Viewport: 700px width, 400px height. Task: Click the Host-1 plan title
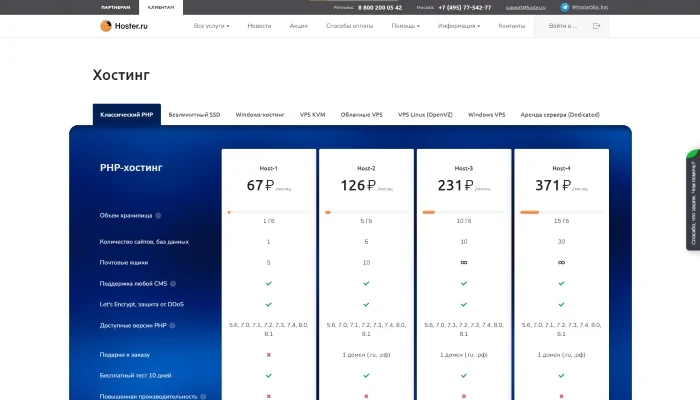pyautogui.click(x=269, y=168)
